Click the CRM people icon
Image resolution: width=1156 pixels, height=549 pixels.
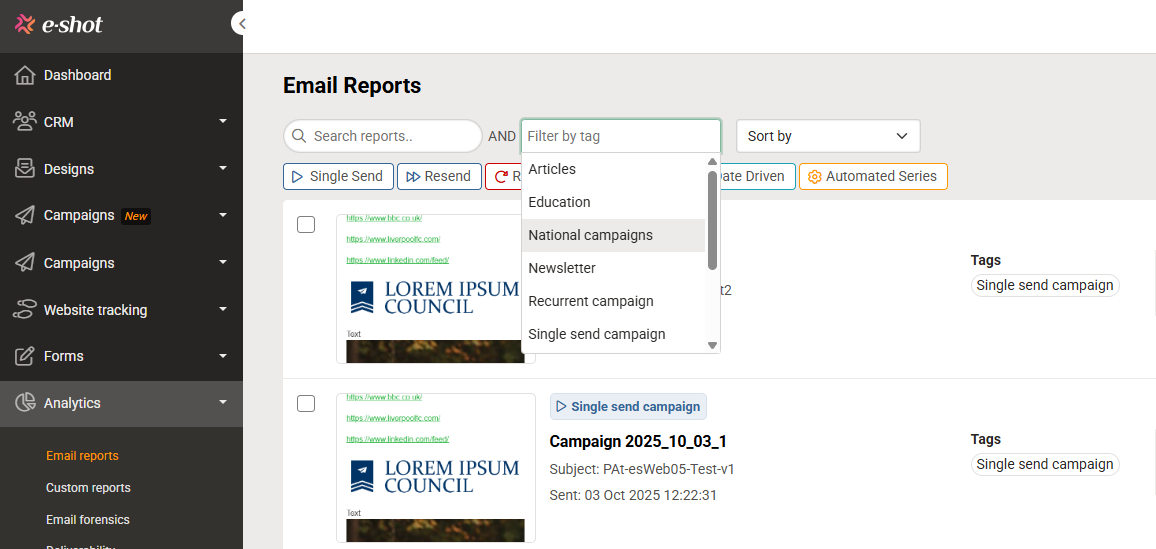[x=25, y=122]
